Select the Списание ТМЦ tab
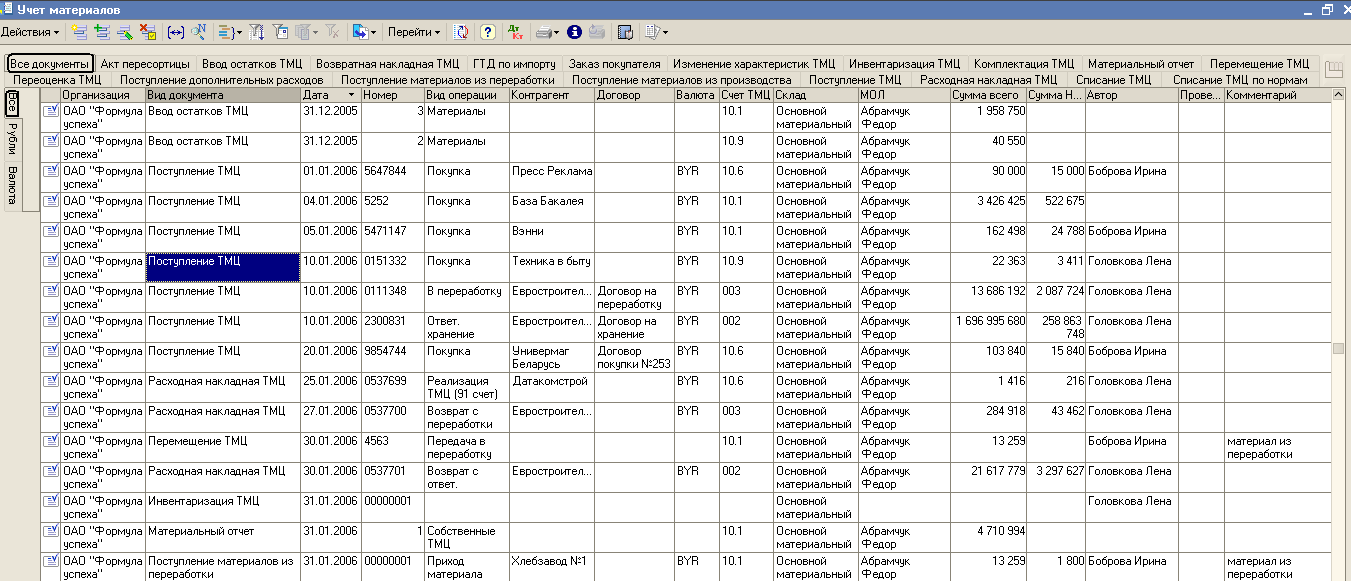The width and height of the screenshot is (1351, 581). pyautogui.click(x=1114, y=80)
